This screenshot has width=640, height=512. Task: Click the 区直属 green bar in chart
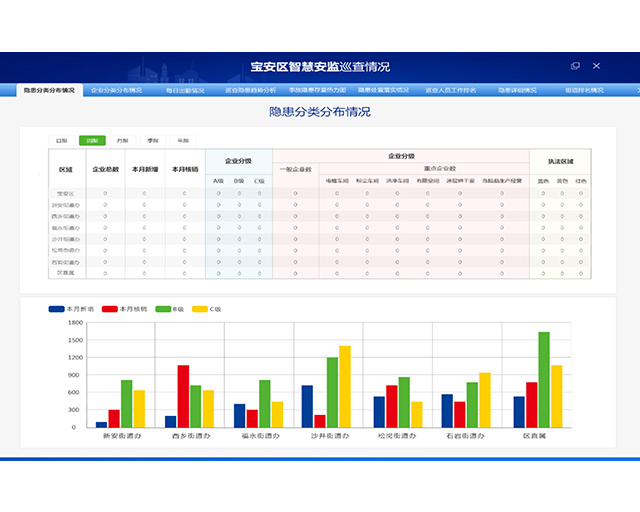[544, 379]
